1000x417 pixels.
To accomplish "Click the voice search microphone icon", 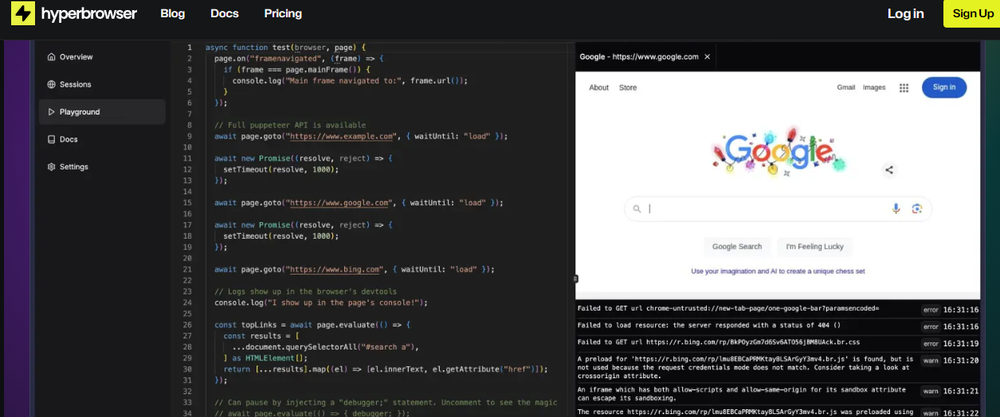I will (x=896, y=208).
